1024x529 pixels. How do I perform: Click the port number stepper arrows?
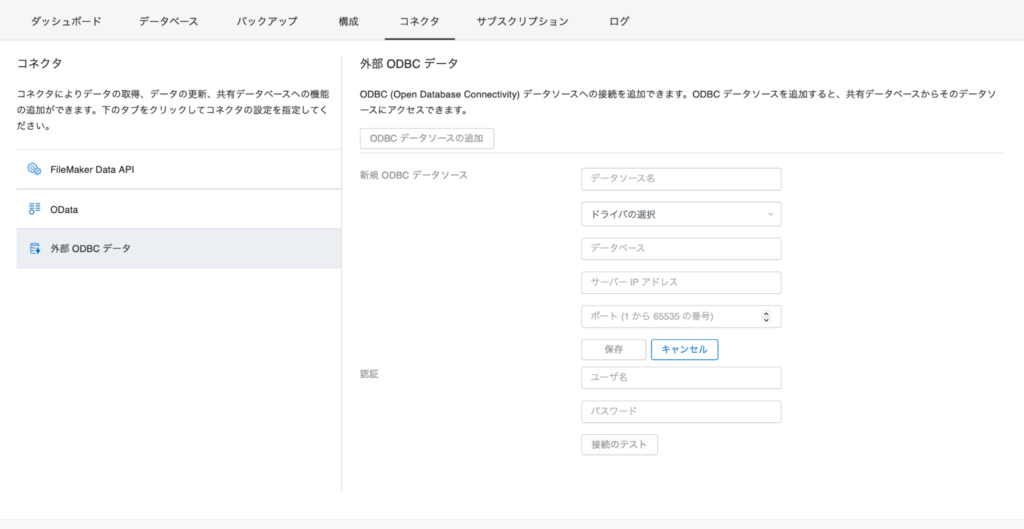(x=766, y=316)
